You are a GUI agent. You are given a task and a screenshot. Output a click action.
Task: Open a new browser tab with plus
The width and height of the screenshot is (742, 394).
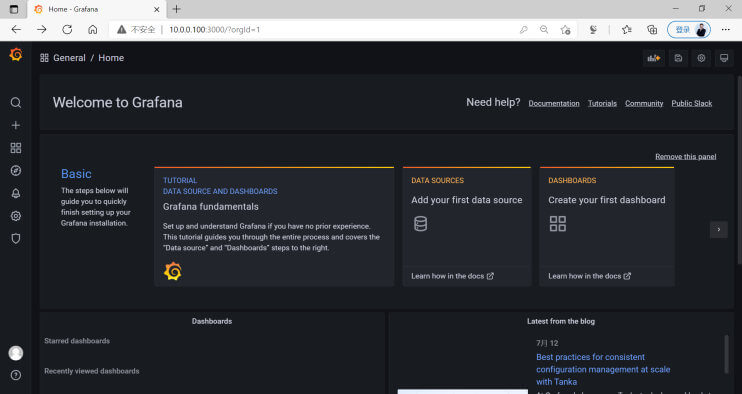pos(177,9)
